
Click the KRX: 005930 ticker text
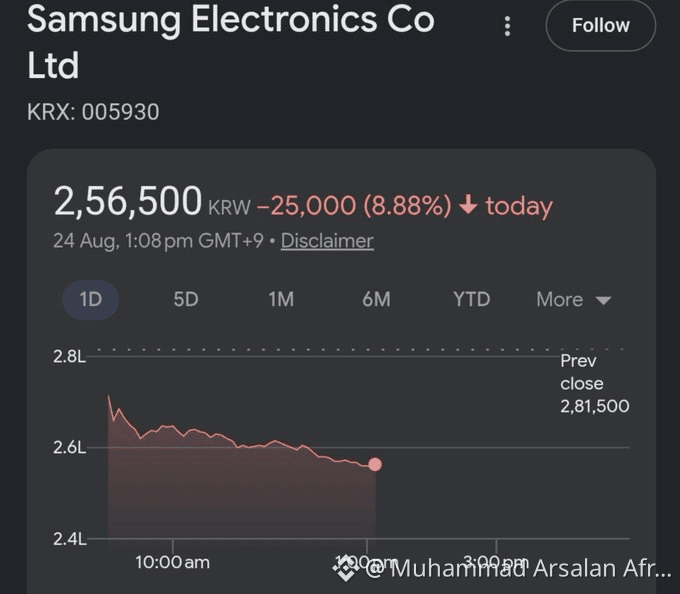(x=93, y=112)
